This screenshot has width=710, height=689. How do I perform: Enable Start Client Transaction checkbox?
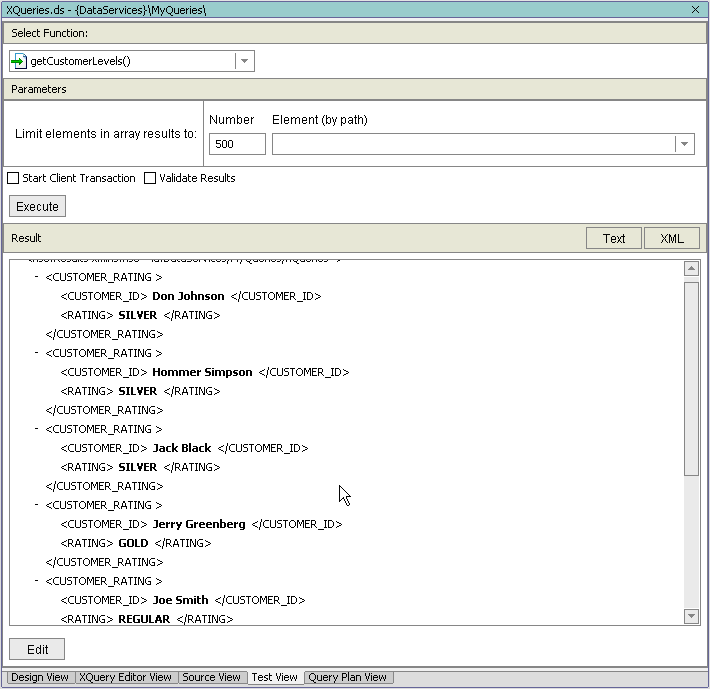(13, 178)
